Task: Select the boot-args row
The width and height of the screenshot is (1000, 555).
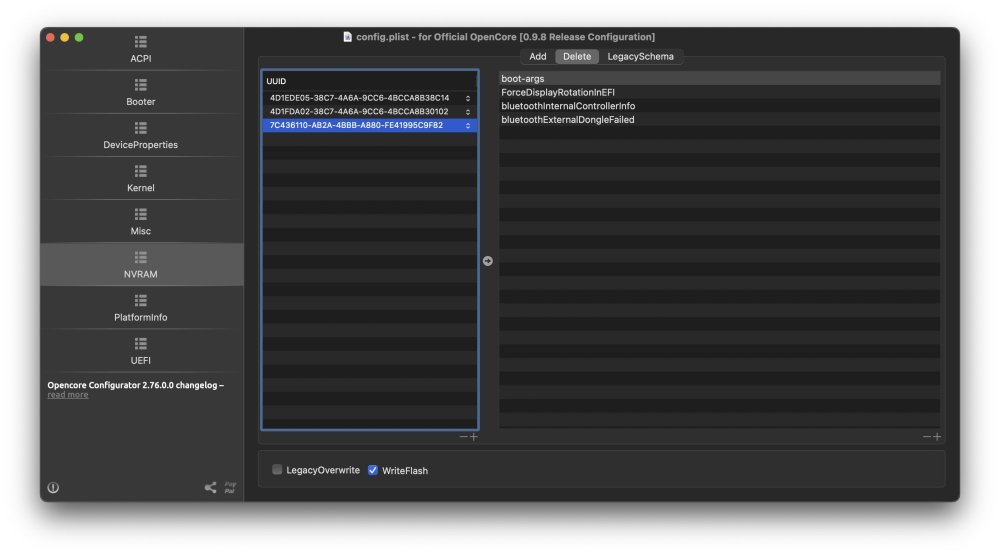Action: tap(719, 78)
